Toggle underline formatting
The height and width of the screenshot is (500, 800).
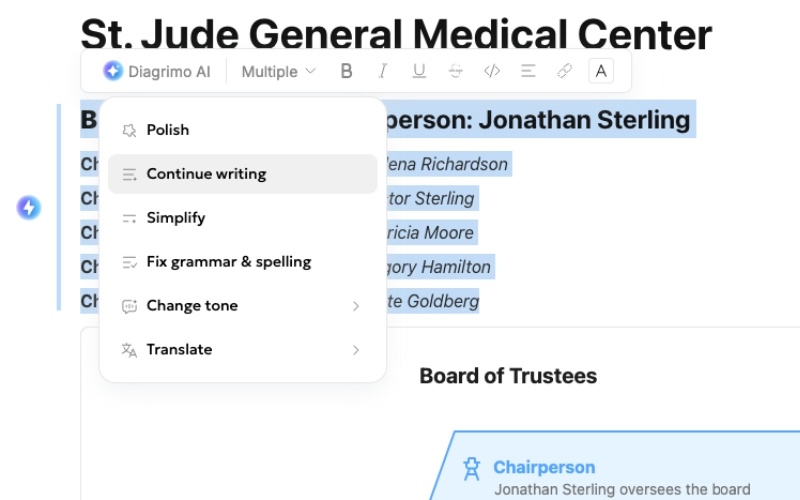click(419, 71)
